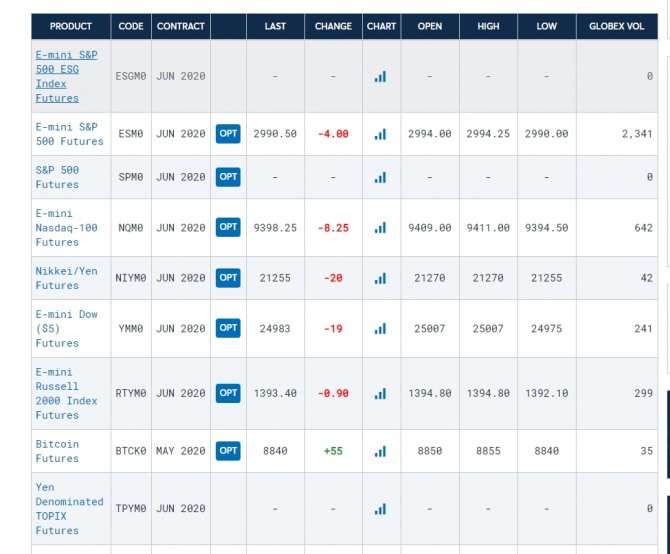Viewport: 670px width, 554px height.
Task: Open the E-mini Nasdaq-100 chart icon
Action: [380, 228]
